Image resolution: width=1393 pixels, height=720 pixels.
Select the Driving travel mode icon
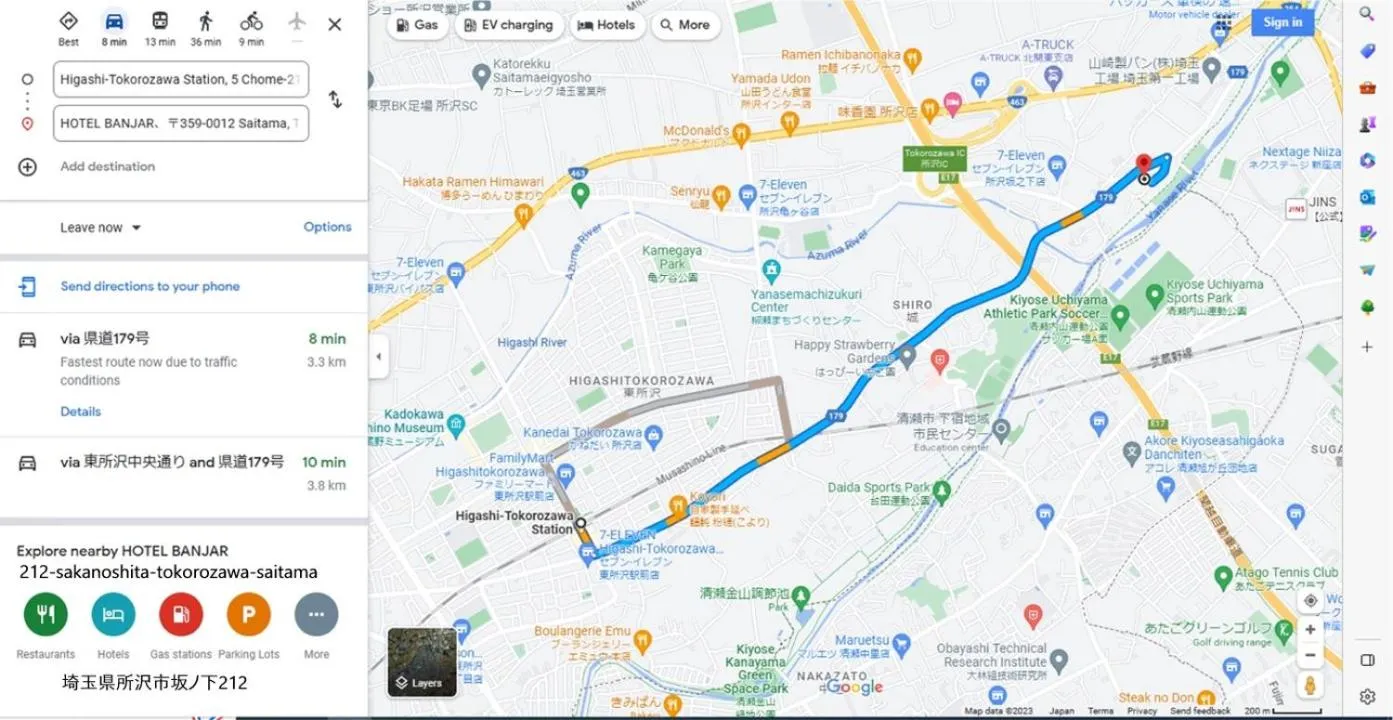tap(114, 21)
